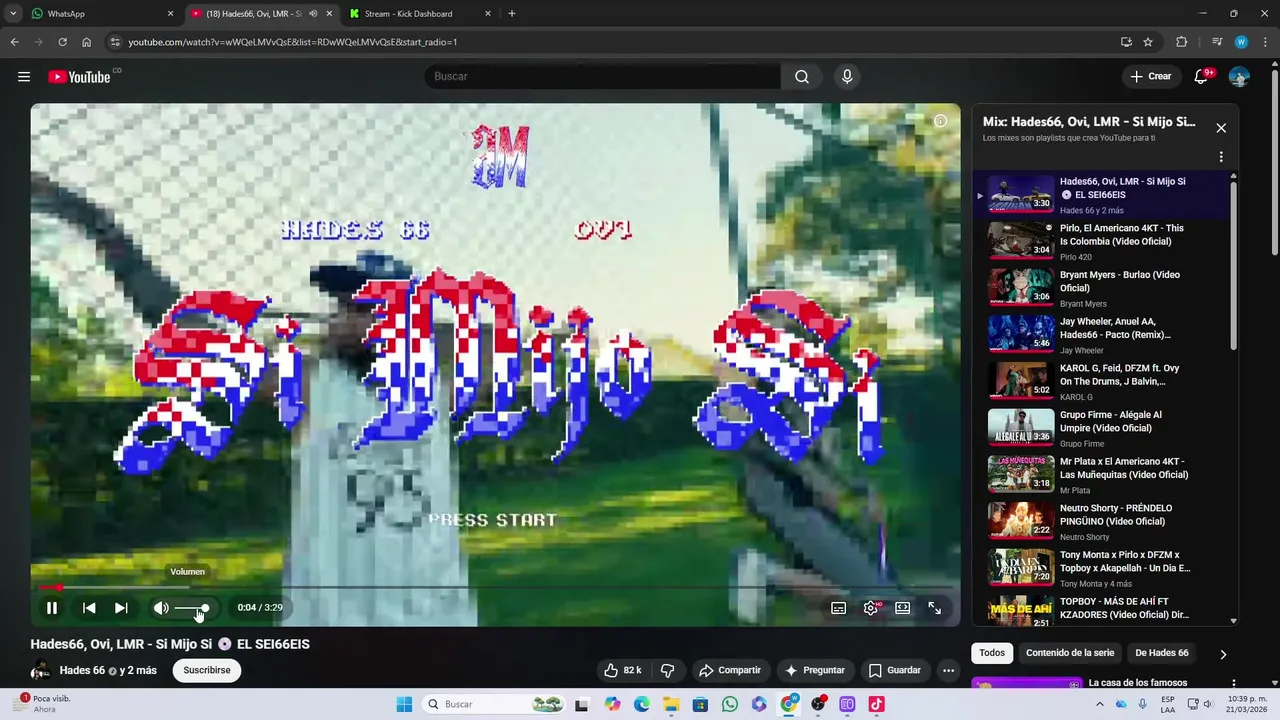Select Contenido de la serie chip
Viewport: 1280px width, 720px height.
coord(1069,653)
